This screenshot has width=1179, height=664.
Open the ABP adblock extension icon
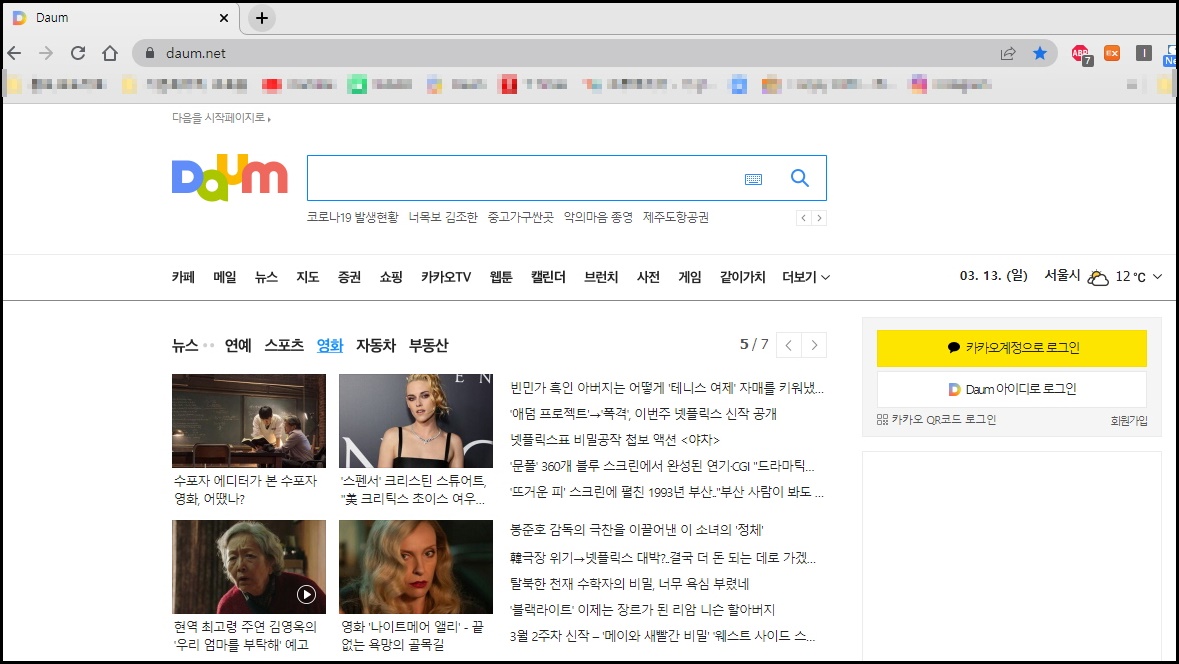point(1081,53)
